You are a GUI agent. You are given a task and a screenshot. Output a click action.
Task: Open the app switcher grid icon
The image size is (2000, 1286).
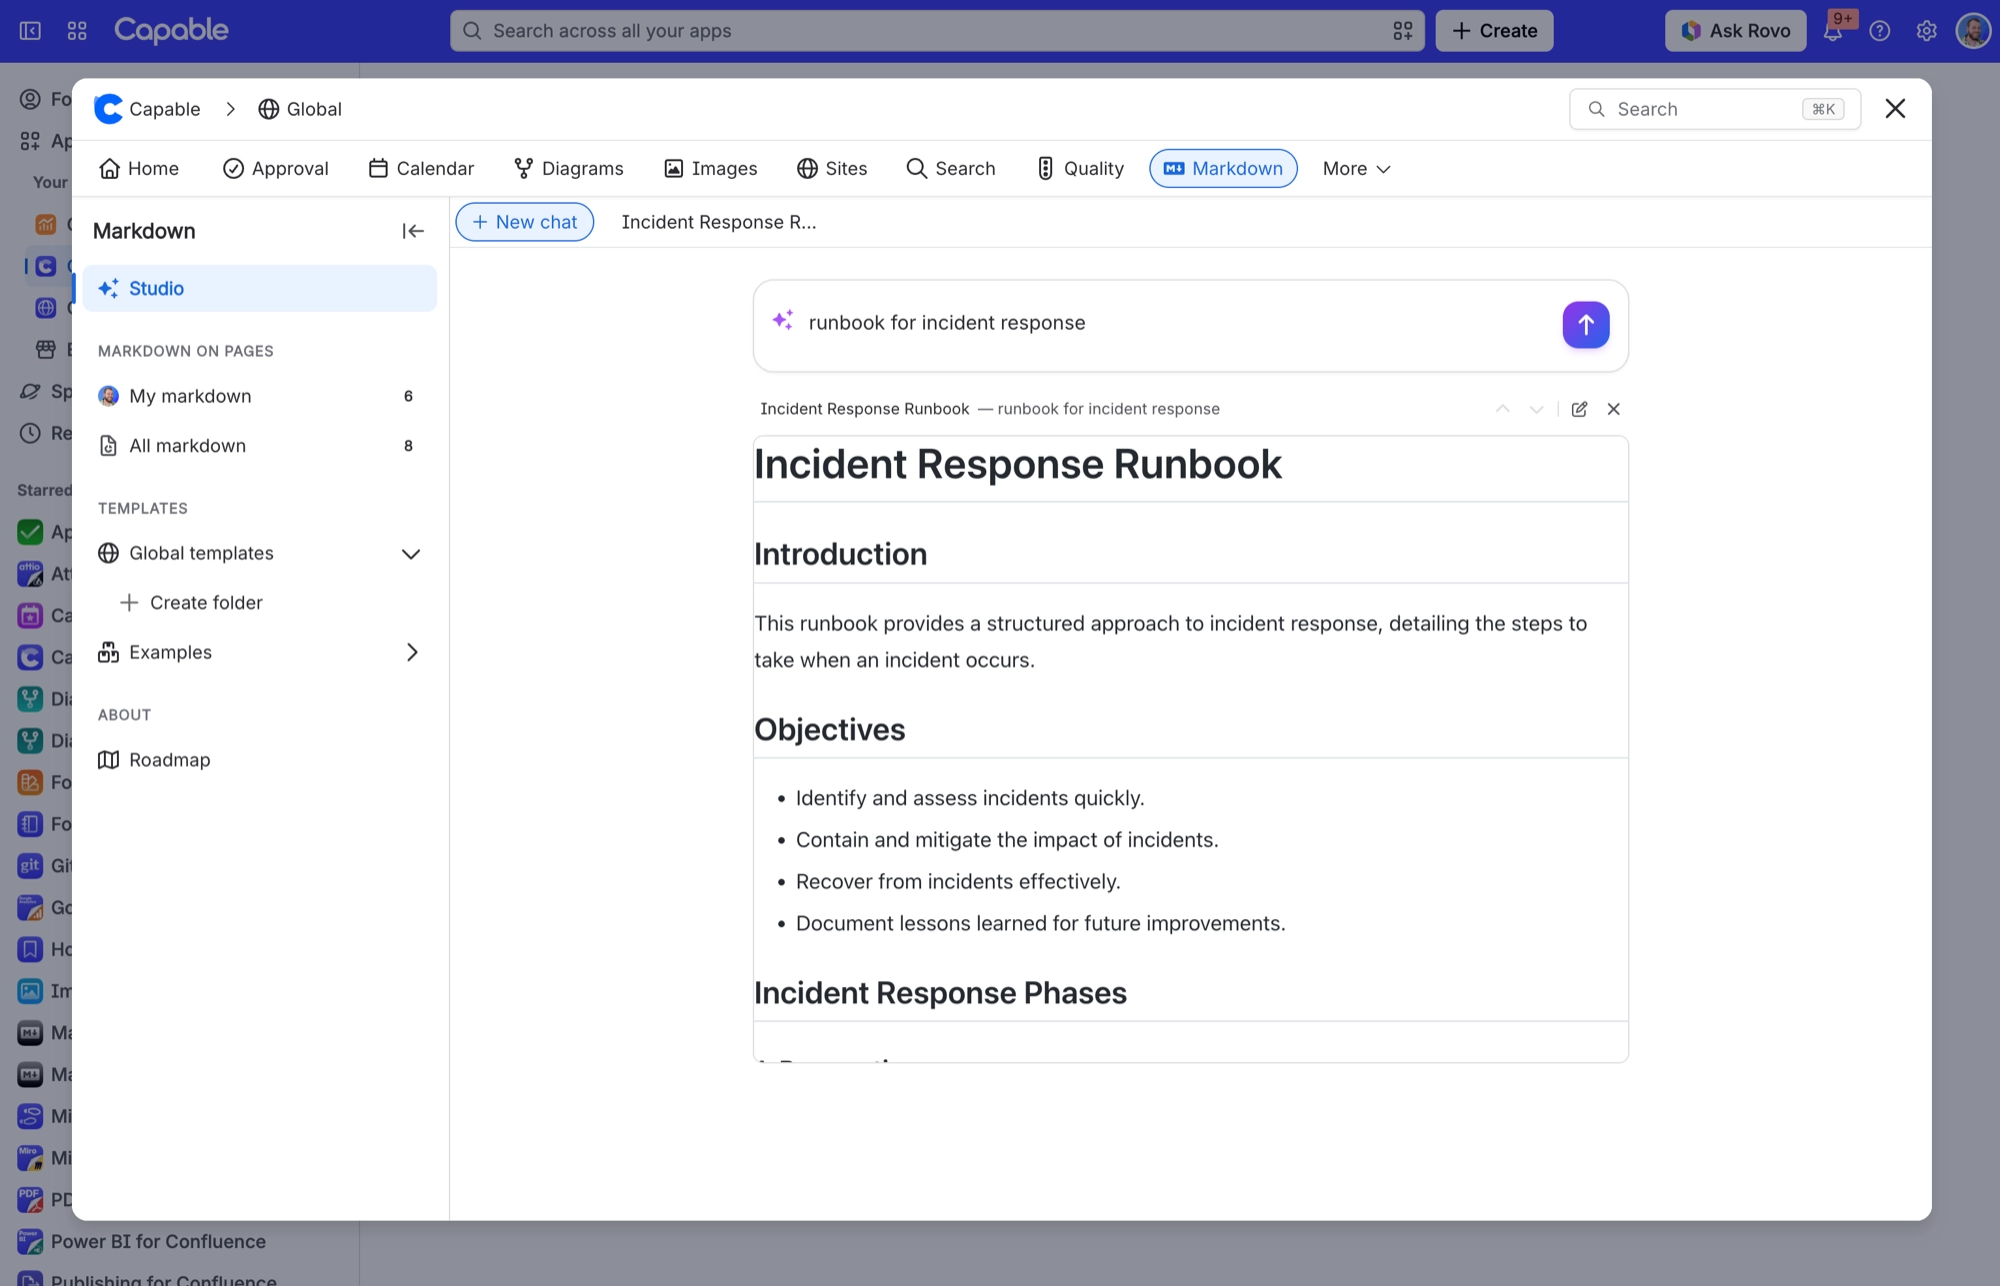[x=77, y=30]
